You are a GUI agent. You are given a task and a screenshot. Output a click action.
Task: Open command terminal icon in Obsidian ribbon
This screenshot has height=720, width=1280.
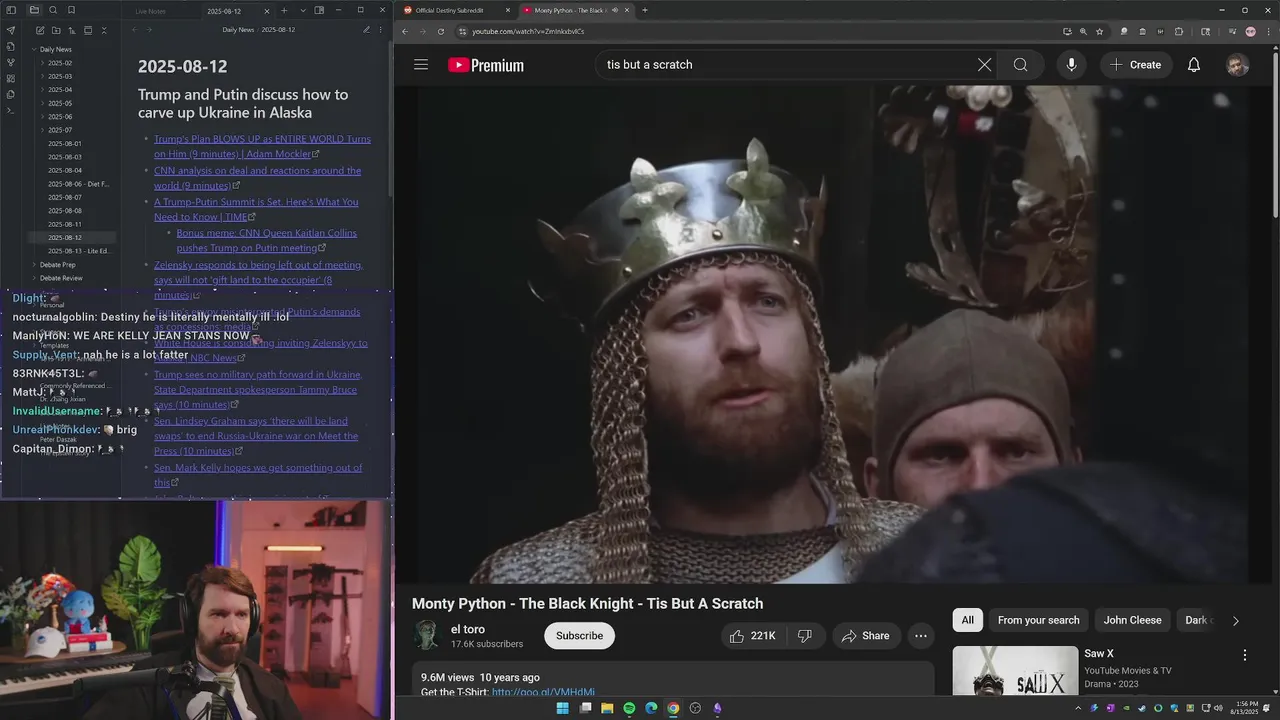click(x=11, y=110)
